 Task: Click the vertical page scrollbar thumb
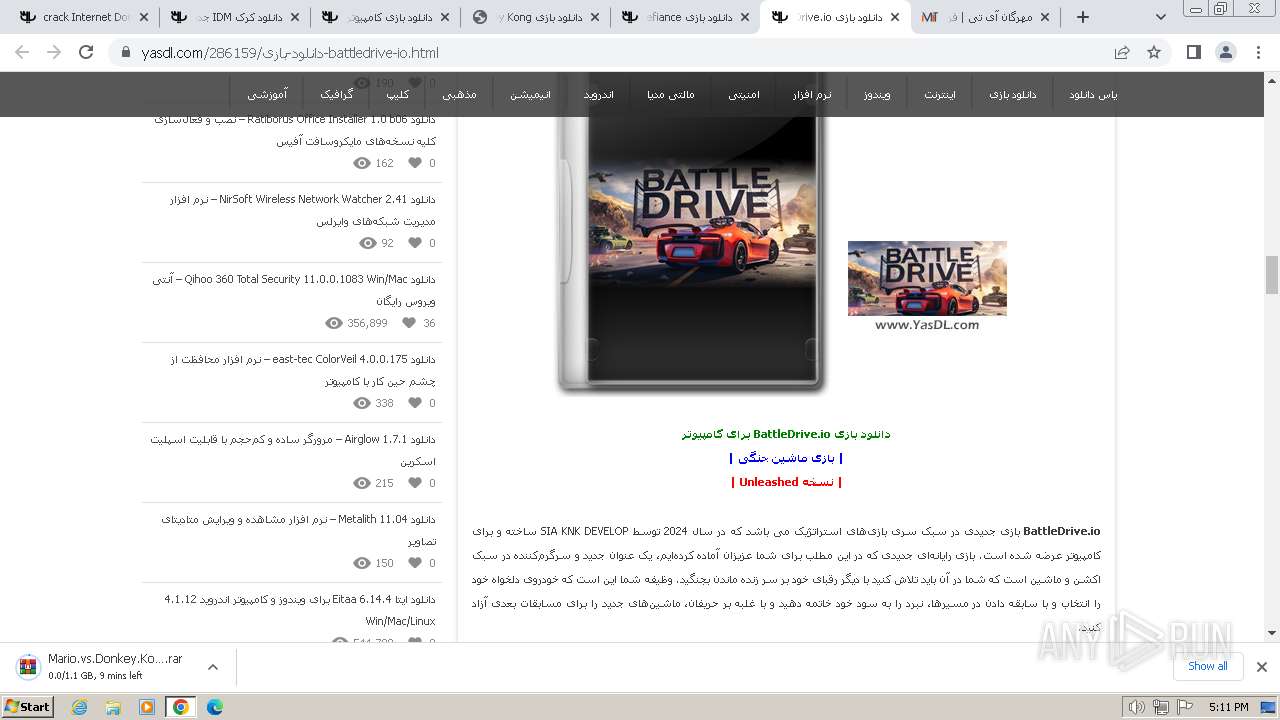click(x=1271, y=275)
